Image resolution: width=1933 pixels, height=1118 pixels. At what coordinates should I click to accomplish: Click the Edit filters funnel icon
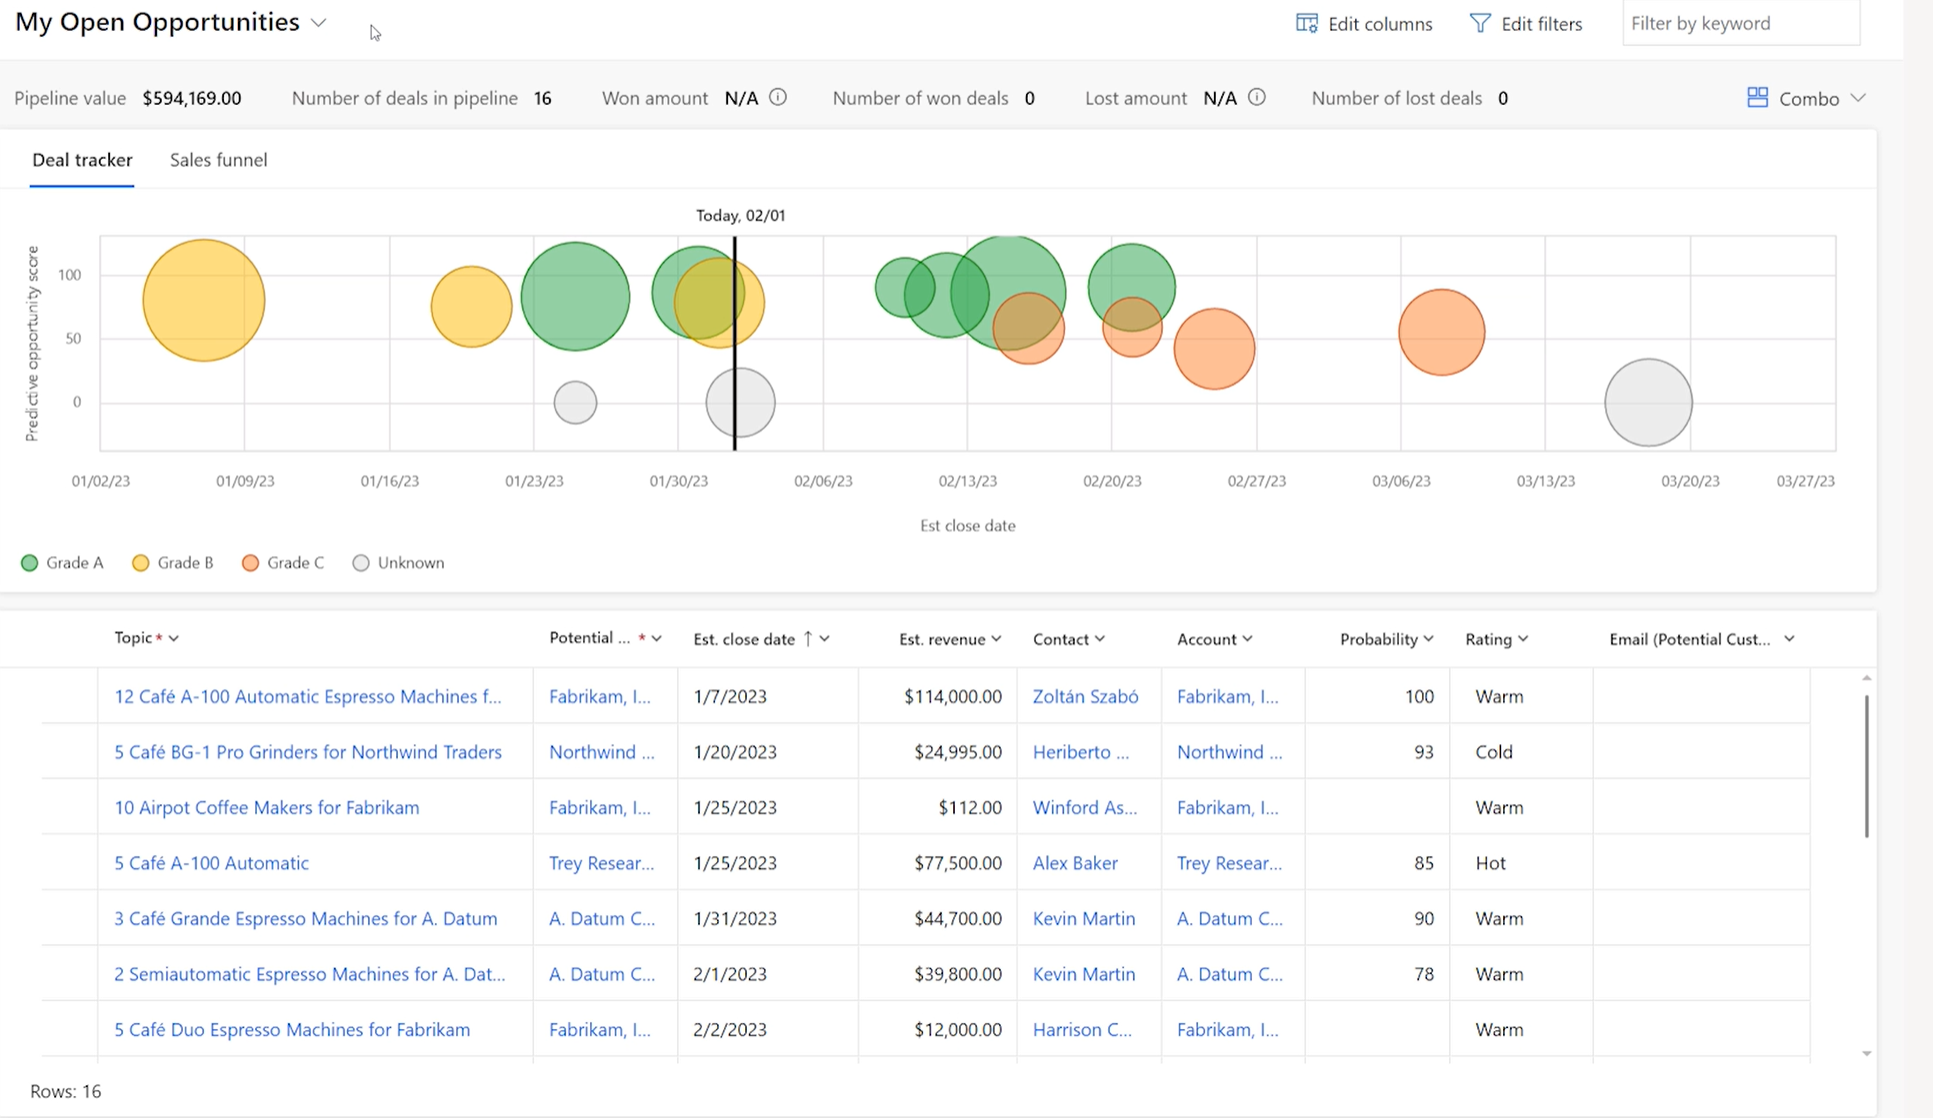pos(1480,23)
